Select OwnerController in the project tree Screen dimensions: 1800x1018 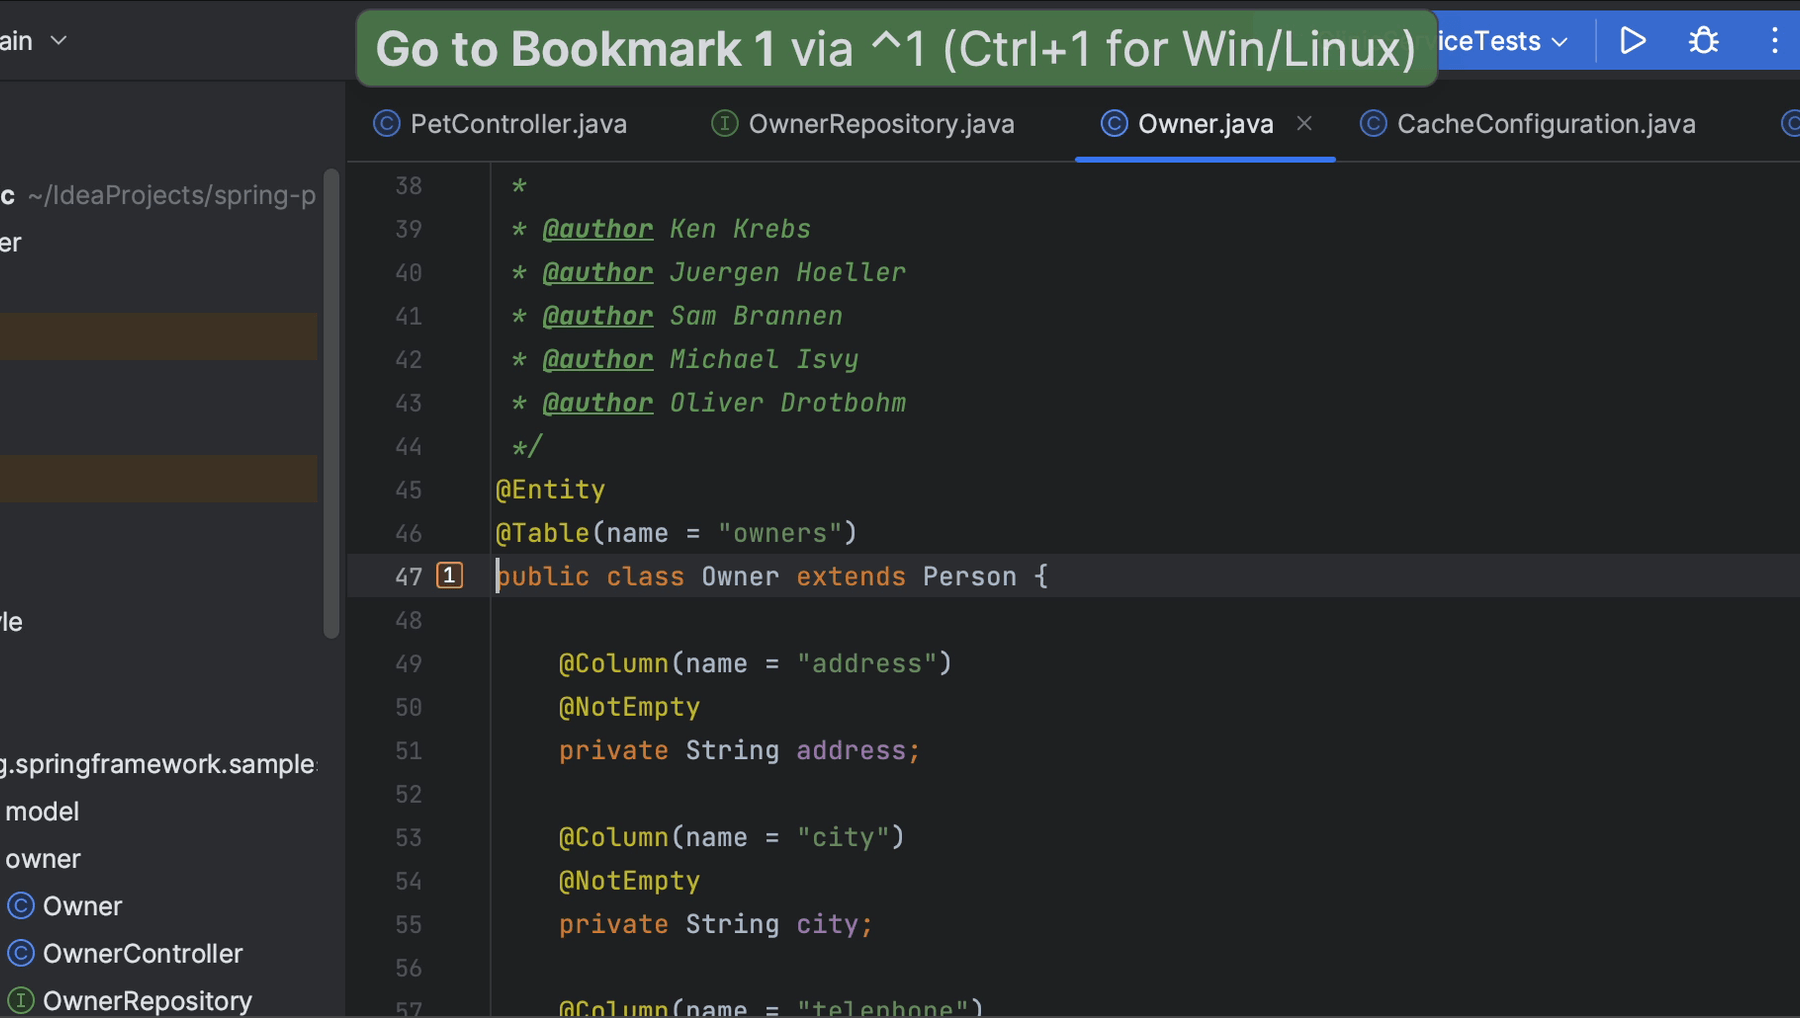[x=142, y=953]
